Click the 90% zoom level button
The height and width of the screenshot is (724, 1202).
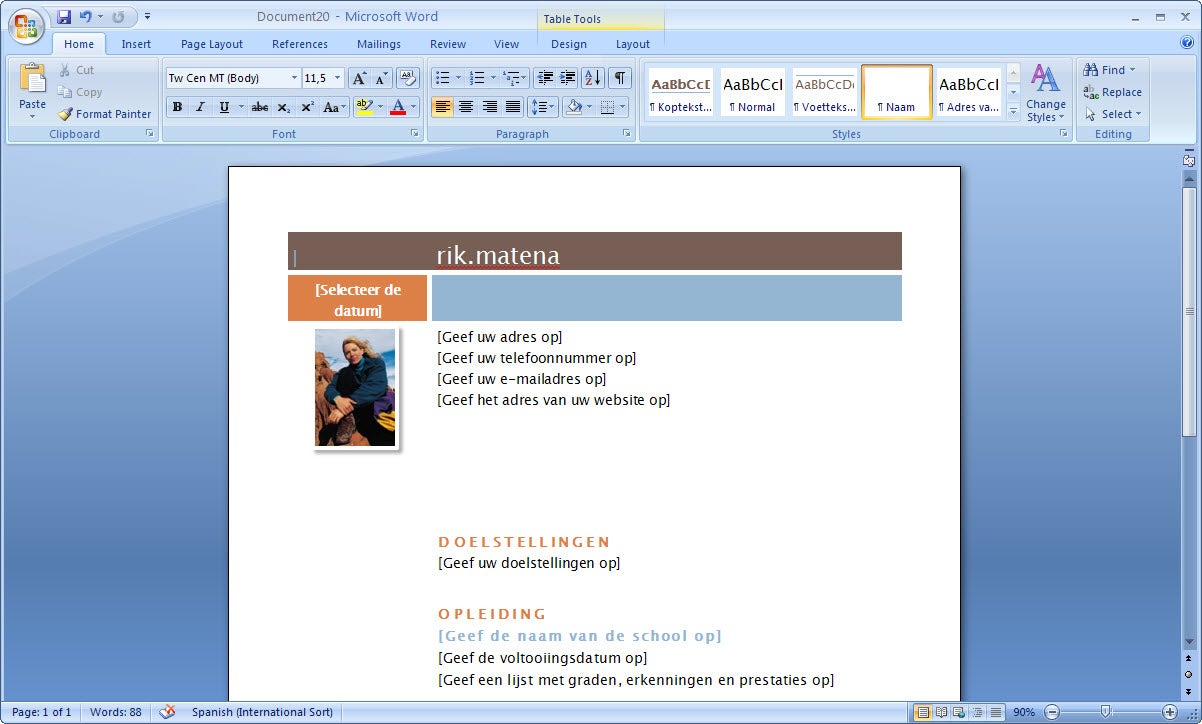pyautogui.click(x=1024, y=712)
